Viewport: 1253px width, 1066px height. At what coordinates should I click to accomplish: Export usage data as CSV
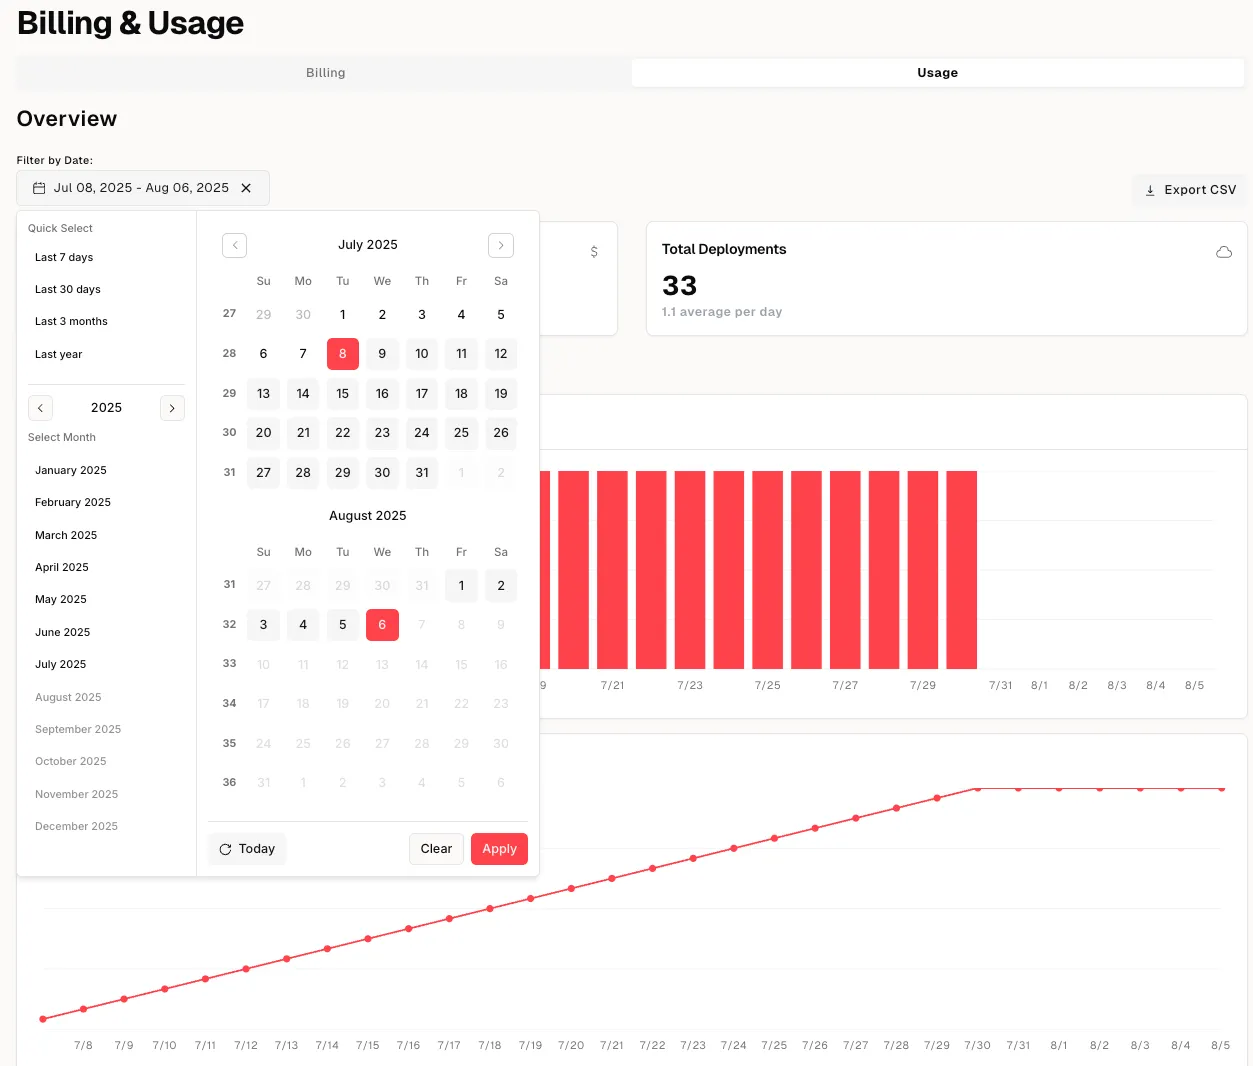point(1190,190)
